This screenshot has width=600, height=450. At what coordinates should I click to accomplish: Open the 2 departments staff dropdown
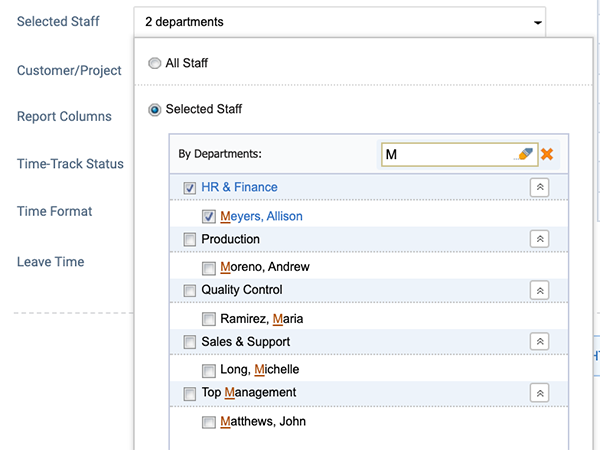point(339,22)
